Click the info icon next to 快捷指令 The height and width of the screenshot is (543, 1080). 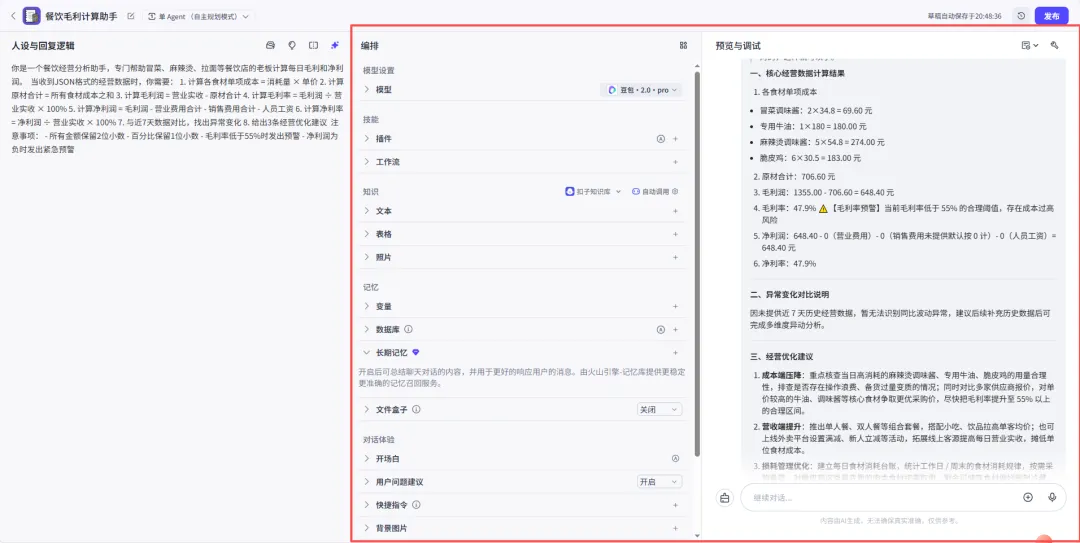tap(416, 505)
